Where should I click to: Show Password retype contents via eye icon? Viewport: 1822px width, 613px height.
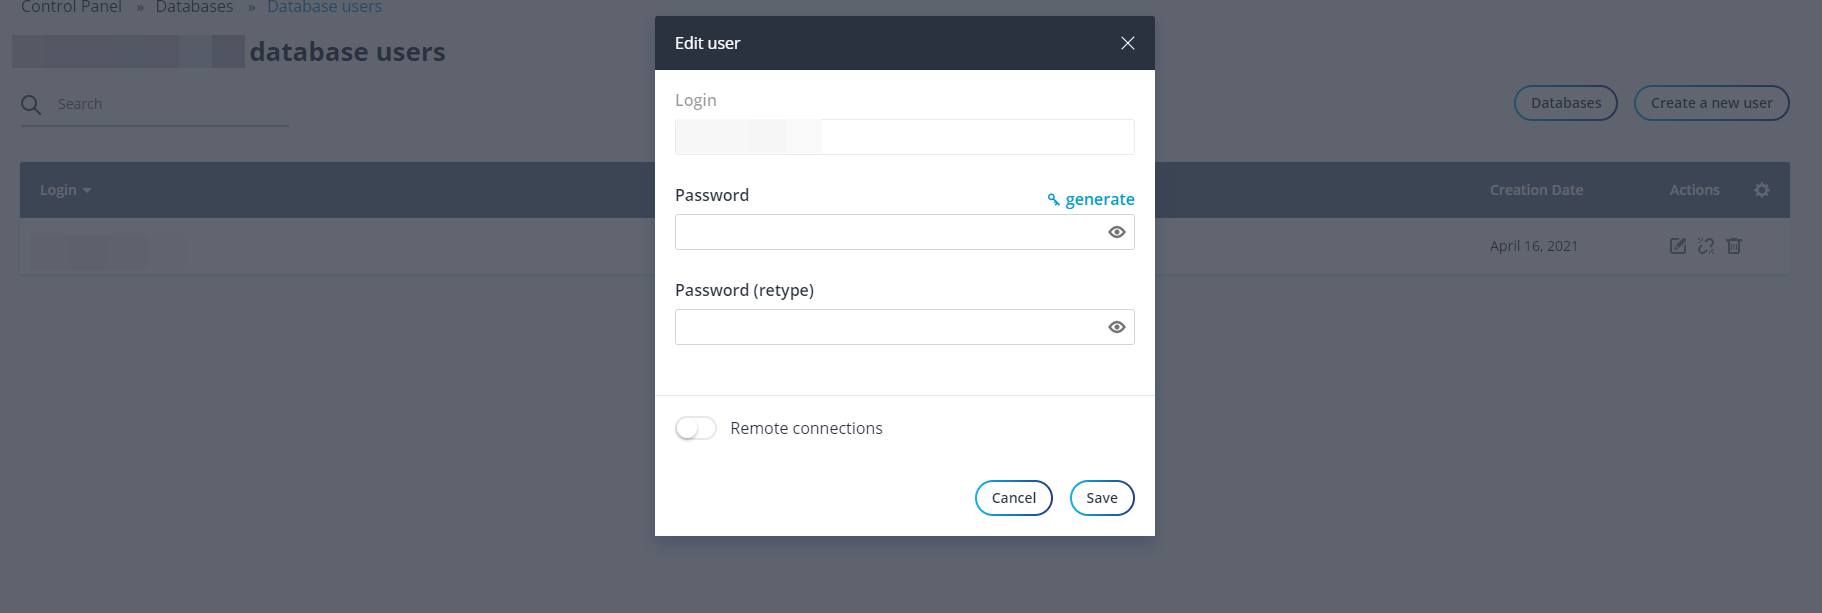click(1116, 326)
